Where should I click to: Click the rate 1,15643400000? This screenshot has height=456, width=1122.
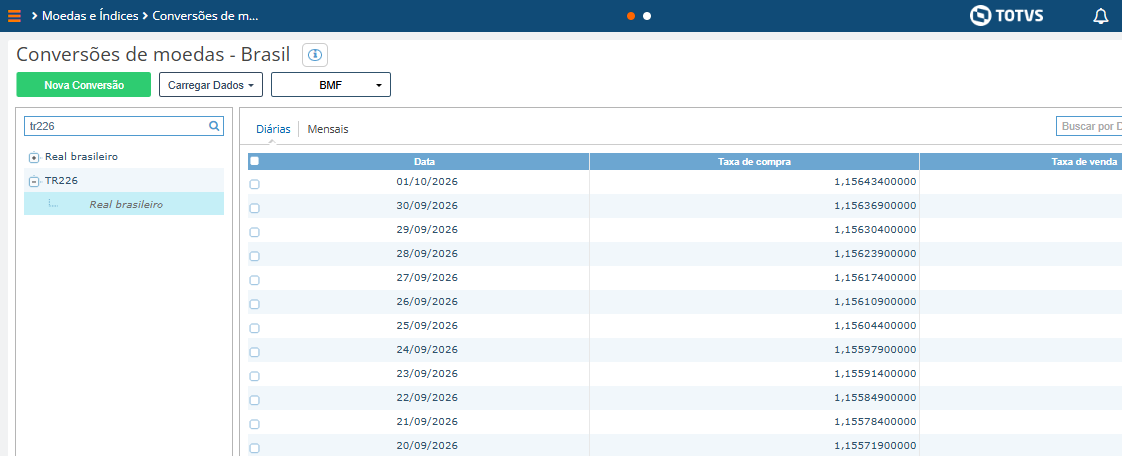click(875, 182)
